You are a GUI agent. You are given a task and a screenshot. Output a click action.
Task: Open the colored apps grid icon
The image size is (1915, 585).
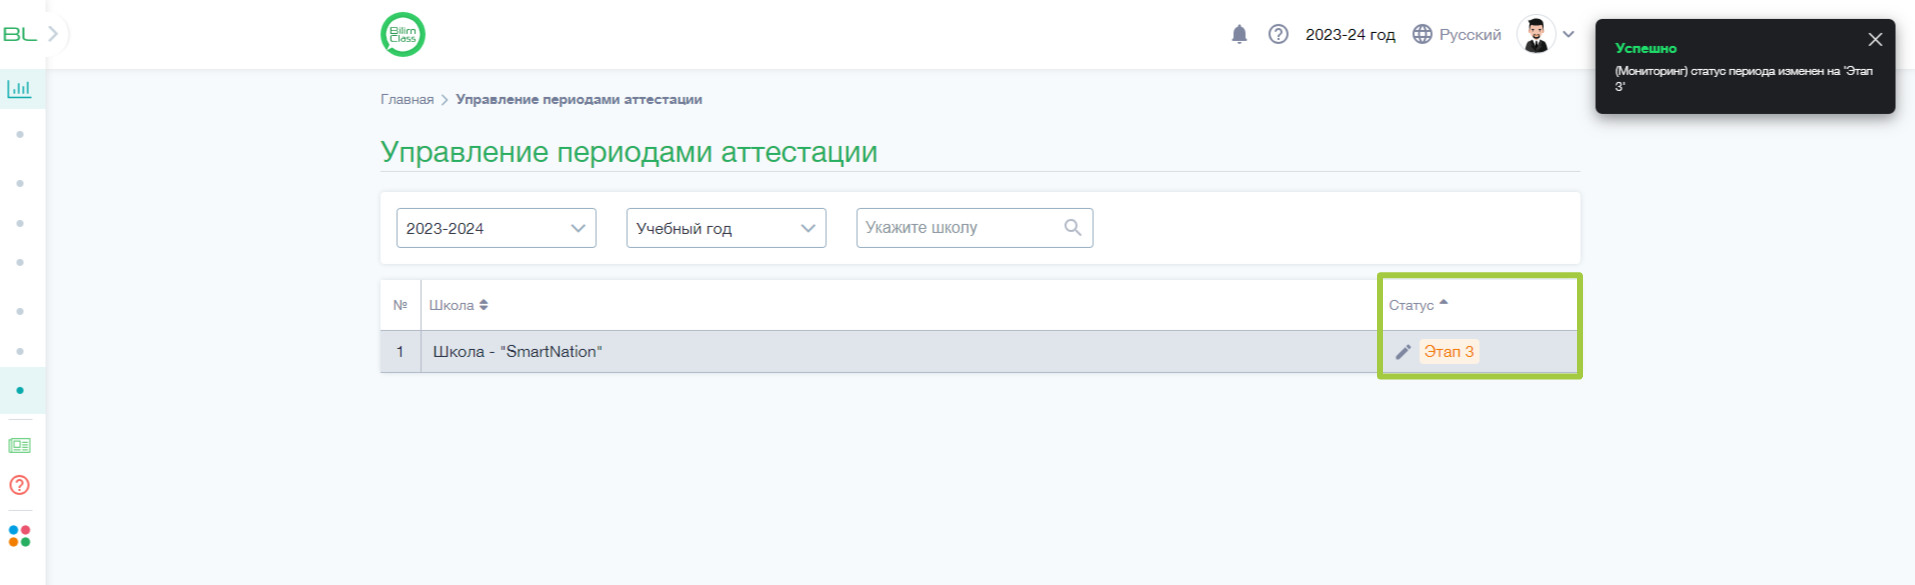click(19, 536)
